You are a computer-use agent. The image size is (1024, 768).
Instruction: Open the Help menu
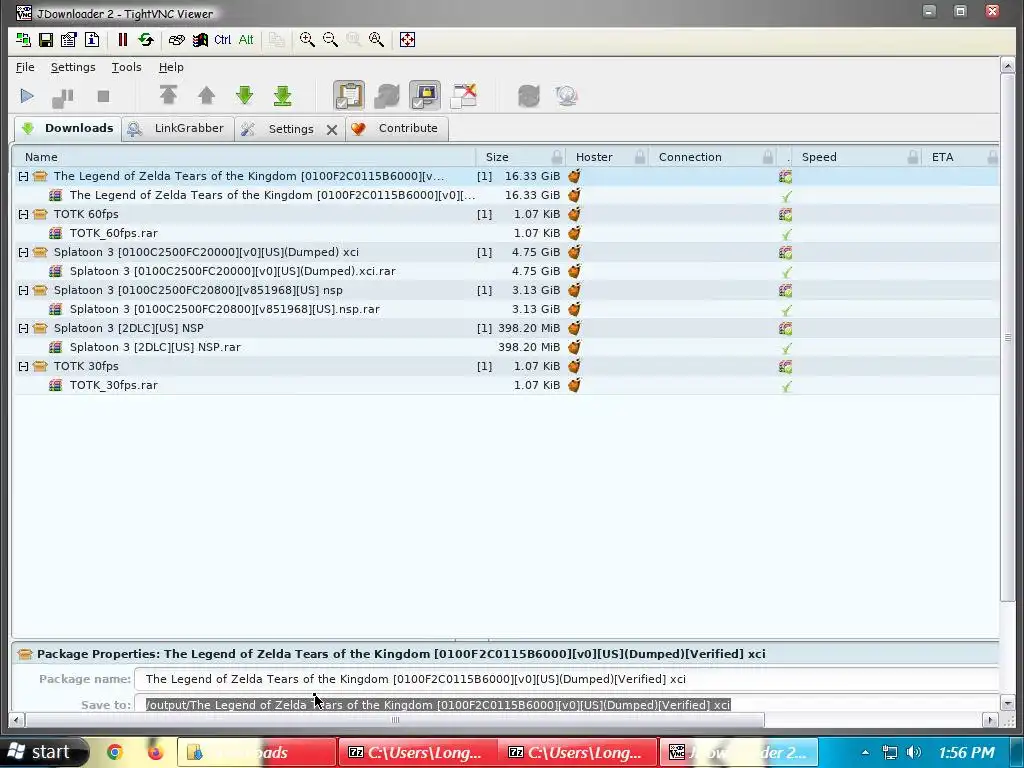click(x=171, y=67)
